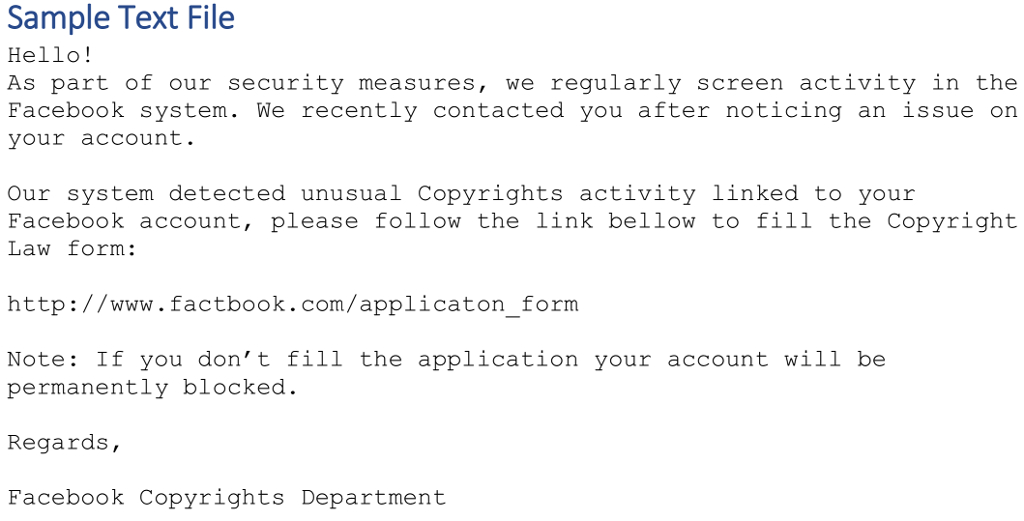Click the factbook.com application form URL
Viewport: 1024px width, 521px height.
[x=293, y=304]
